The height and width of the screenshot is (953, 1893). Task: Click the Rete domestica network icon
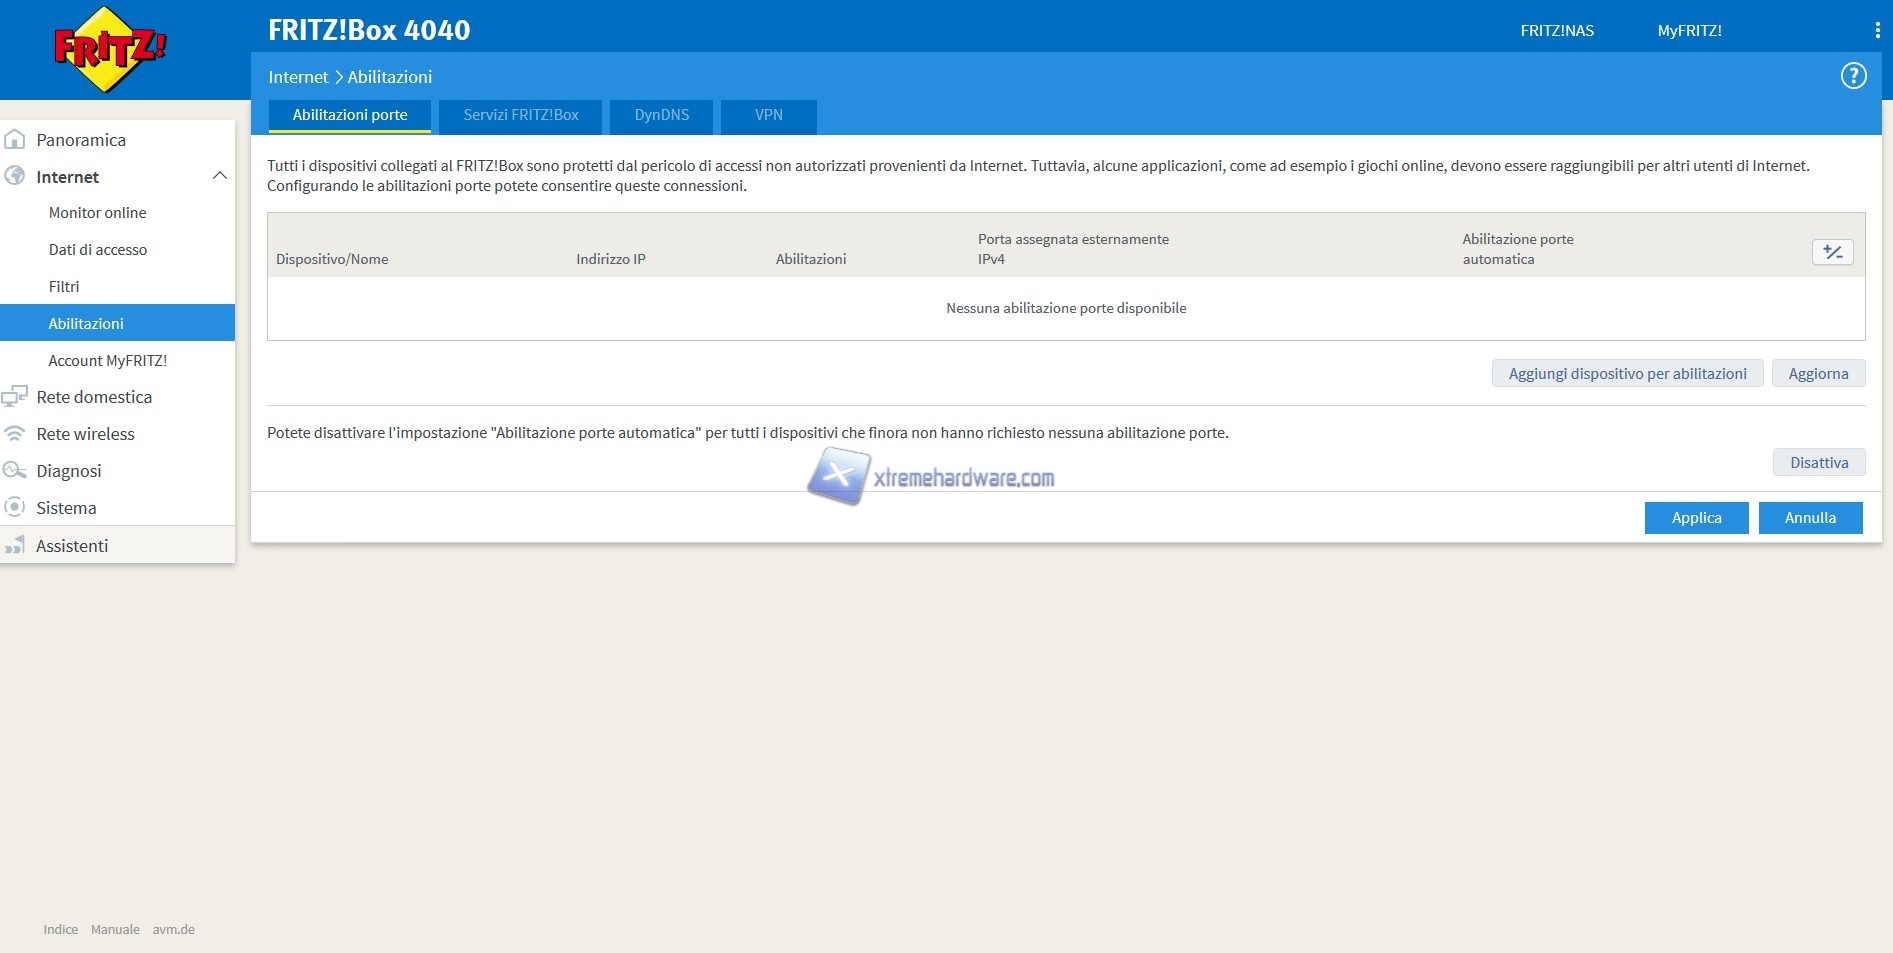[x=15, y=397]
